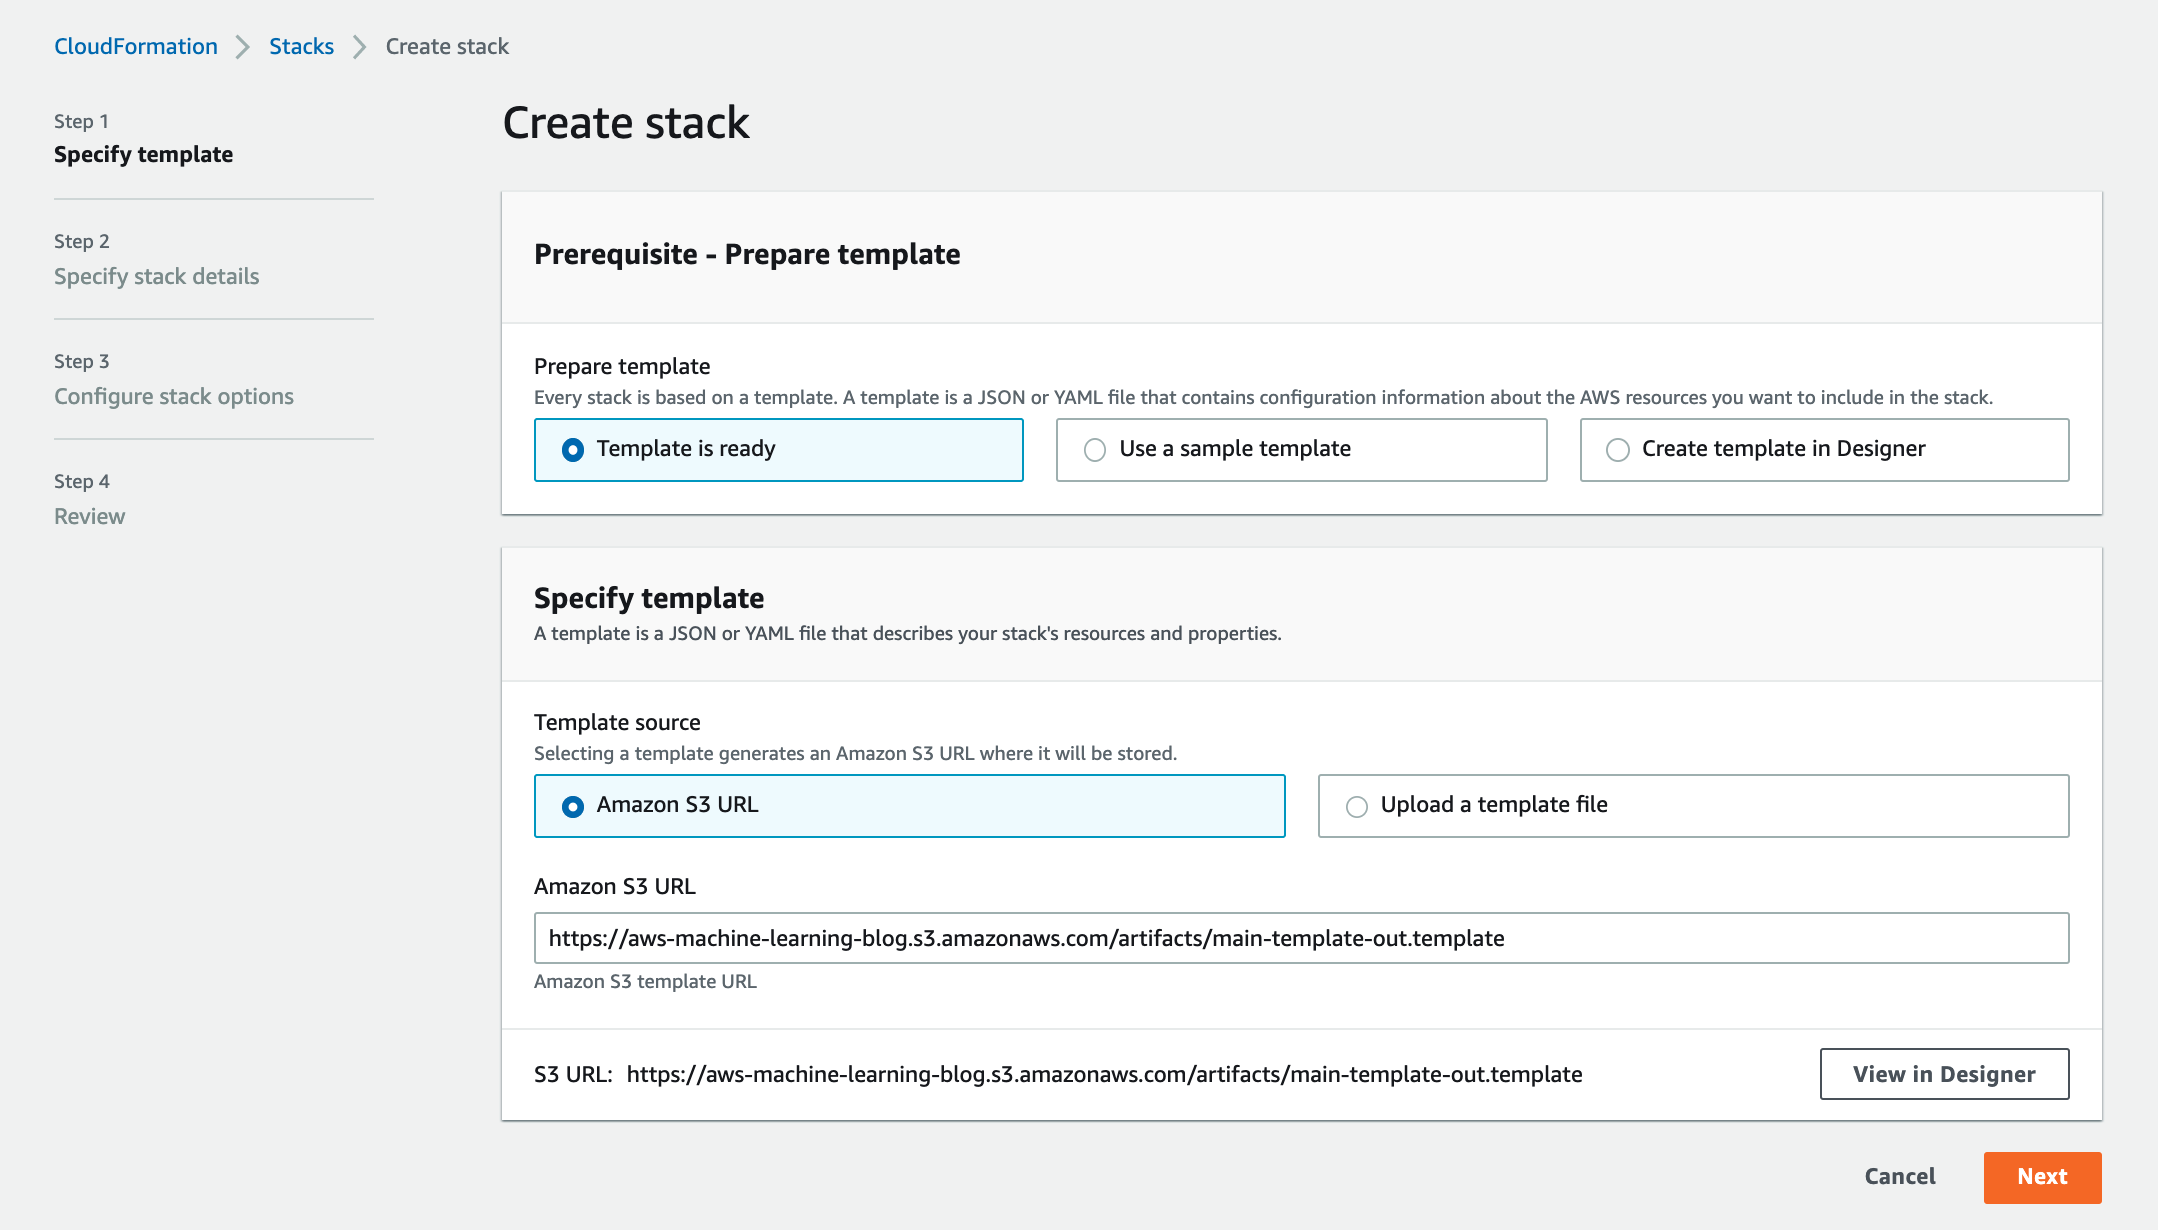Choose the Upload a template file option

point(1356,806)
